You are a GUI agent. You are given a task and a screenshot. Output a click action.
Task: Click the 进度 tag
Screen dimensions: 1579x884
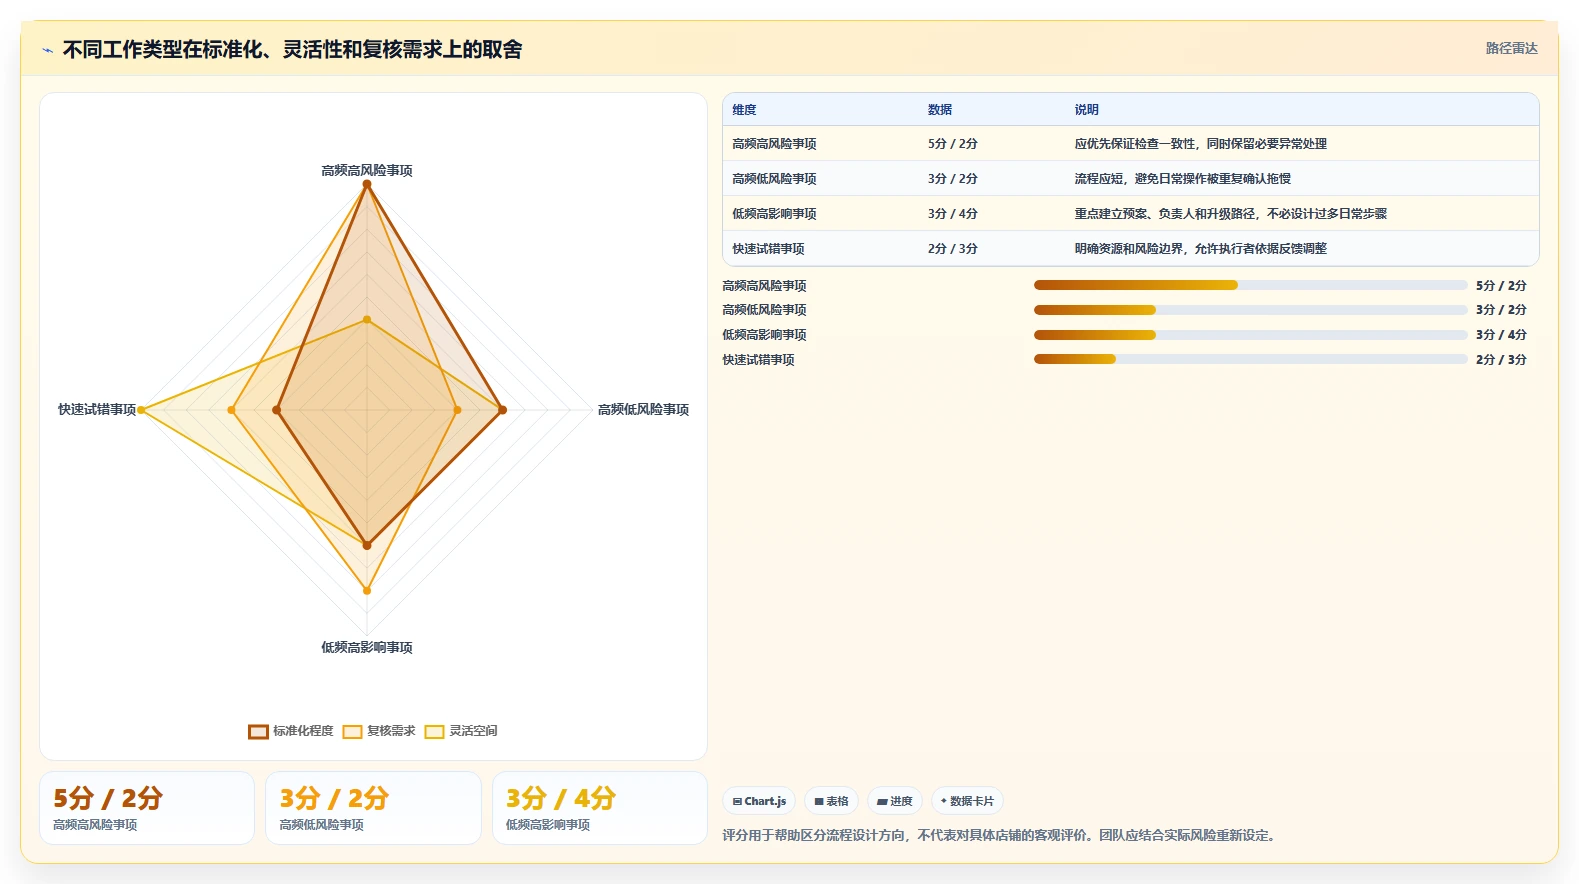click(895, 801)
